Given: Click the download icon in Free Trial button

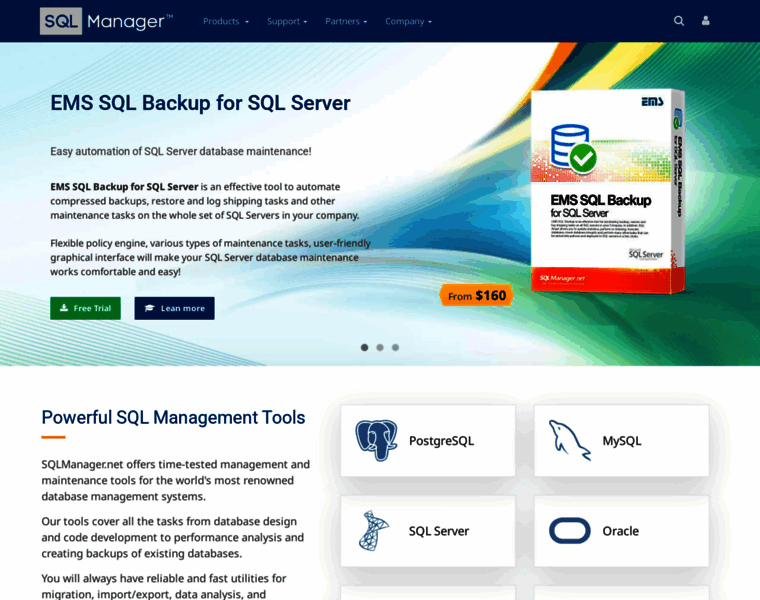Looking at the screenshot, I should 63,308.
